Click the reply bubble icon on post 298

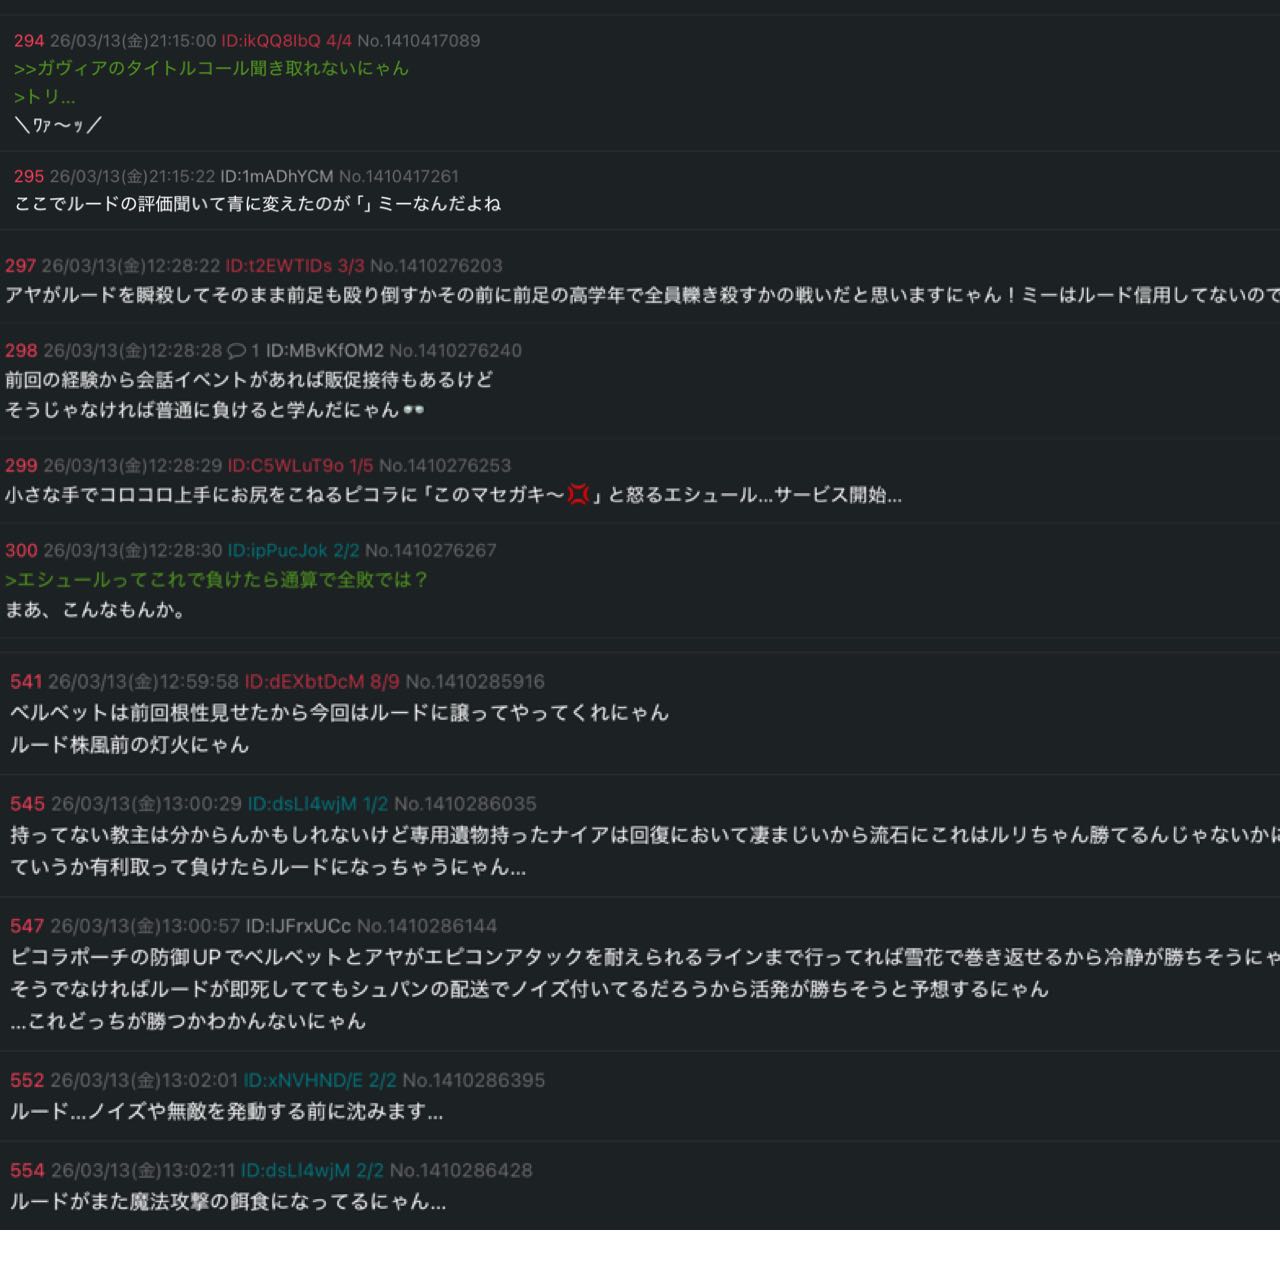click(x=236, y=351)
